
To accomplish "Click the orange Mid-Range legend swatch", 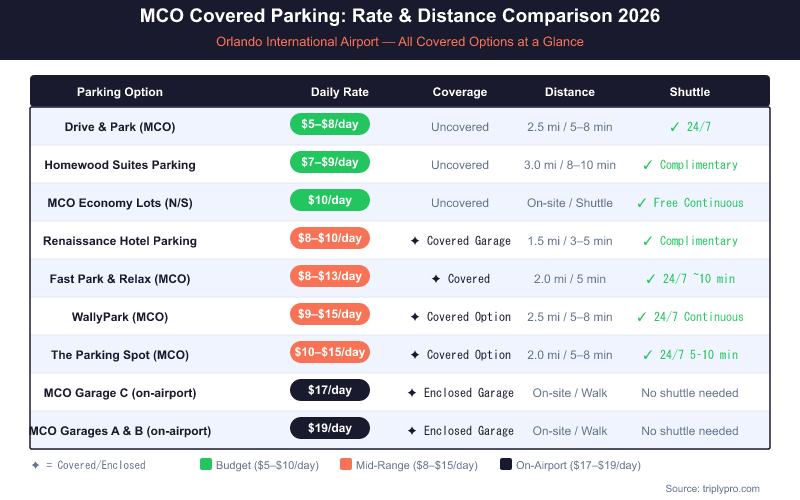I will [345, 464].
